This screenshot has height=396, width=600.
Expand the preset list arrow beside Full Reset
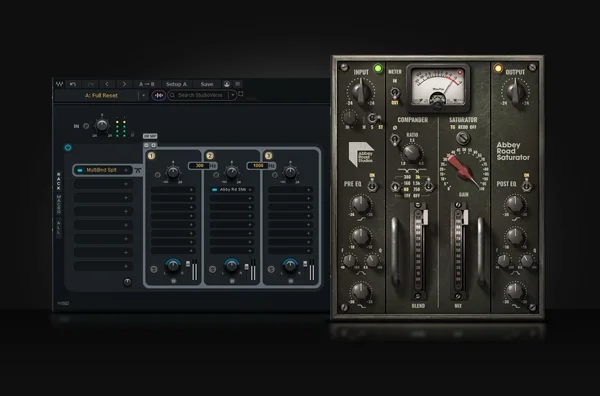pos(143,95)
